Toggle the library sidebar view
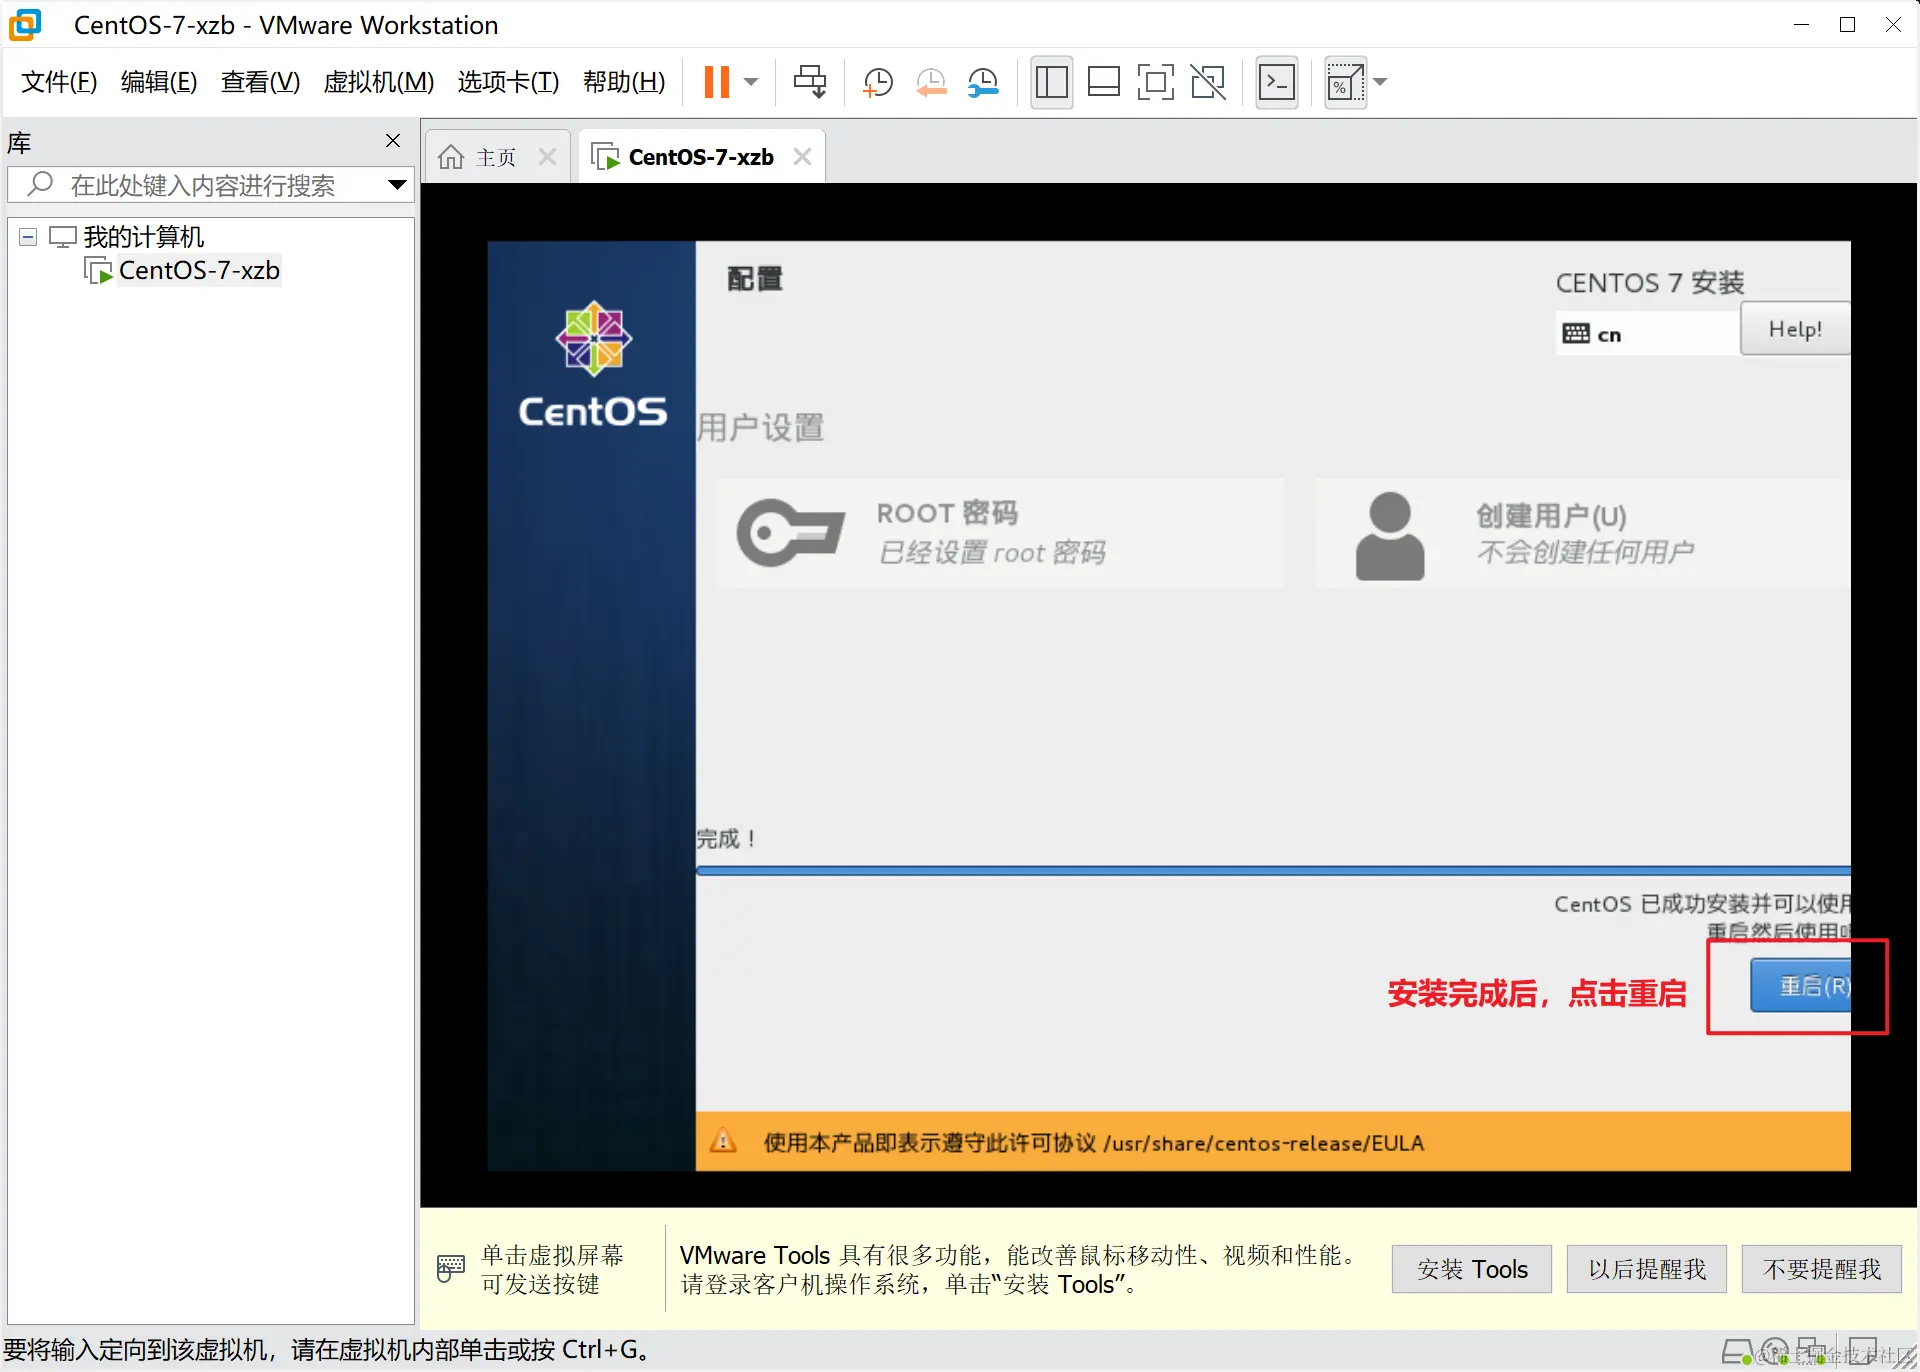This screenshot has width=1920, height=1372. coord(1051,82)
